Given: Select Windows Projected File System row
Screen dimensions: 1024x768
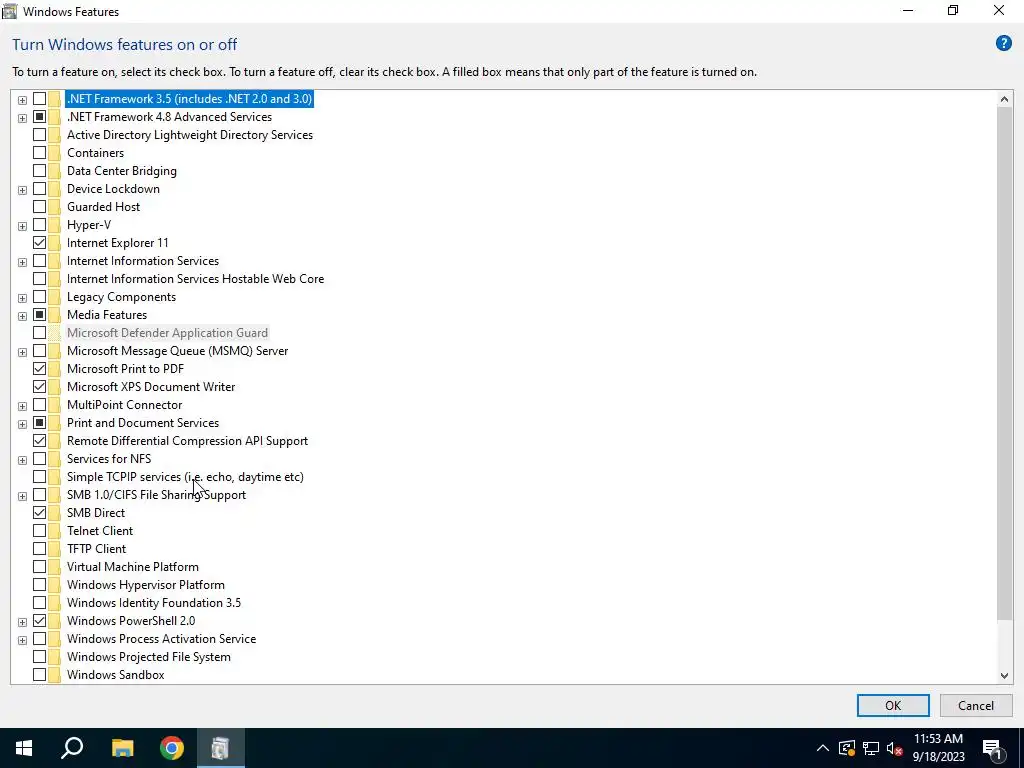Looking at the screenshot, I should pyautogui.click(x=148, y=657).
